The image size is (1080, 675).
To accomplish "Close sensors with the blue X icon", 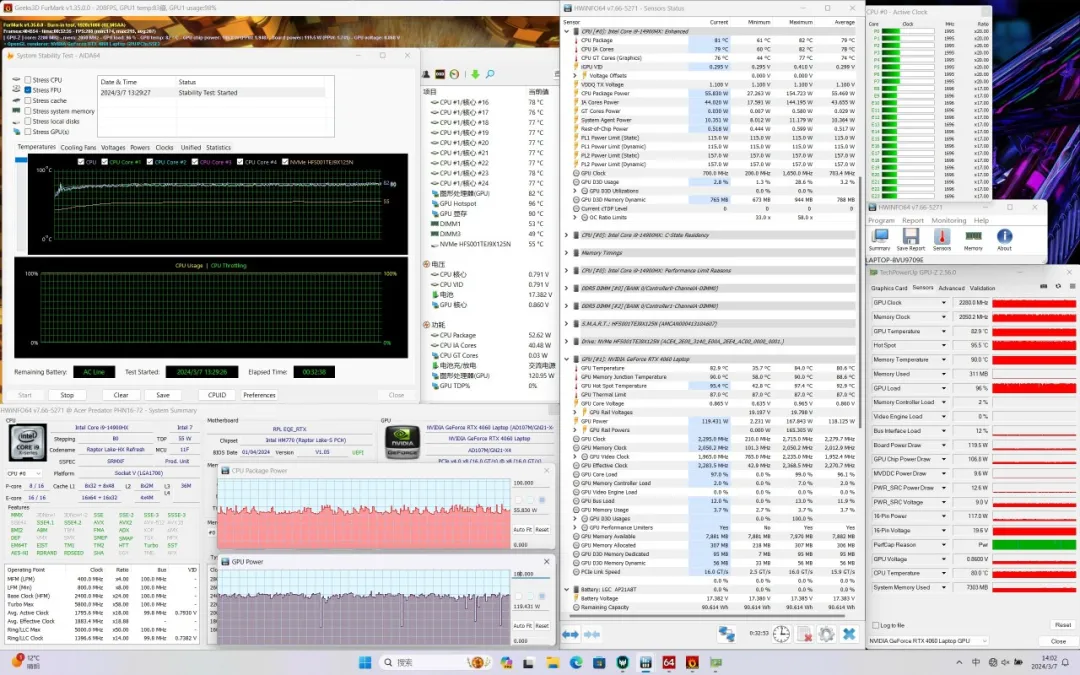I will pos(849,634).
